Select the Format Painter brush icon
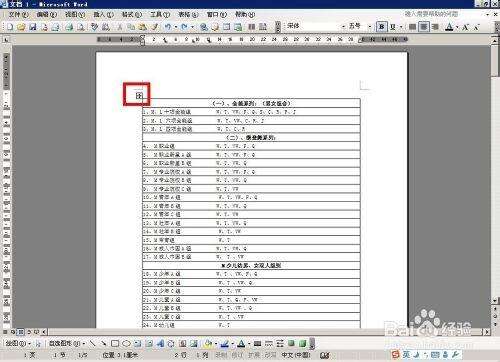This screenshot has height=362, width=500. [x=154, y=27]
